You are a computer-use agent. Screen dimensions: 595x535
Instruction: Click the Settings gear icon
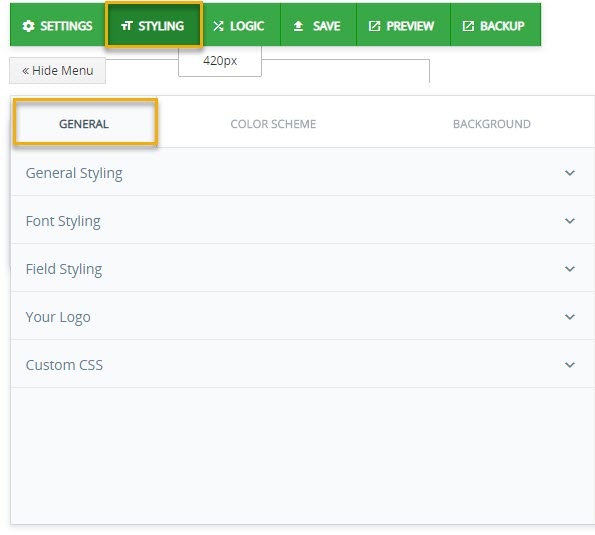[28, 26]
